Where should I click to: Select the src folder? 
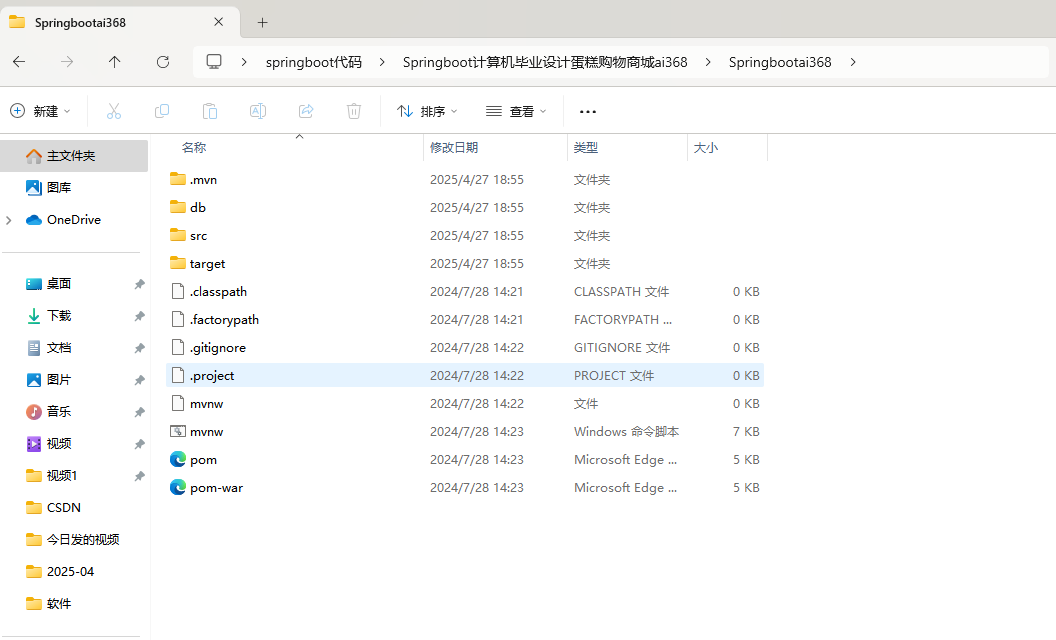pyautogui.click(x=465, y=236)
